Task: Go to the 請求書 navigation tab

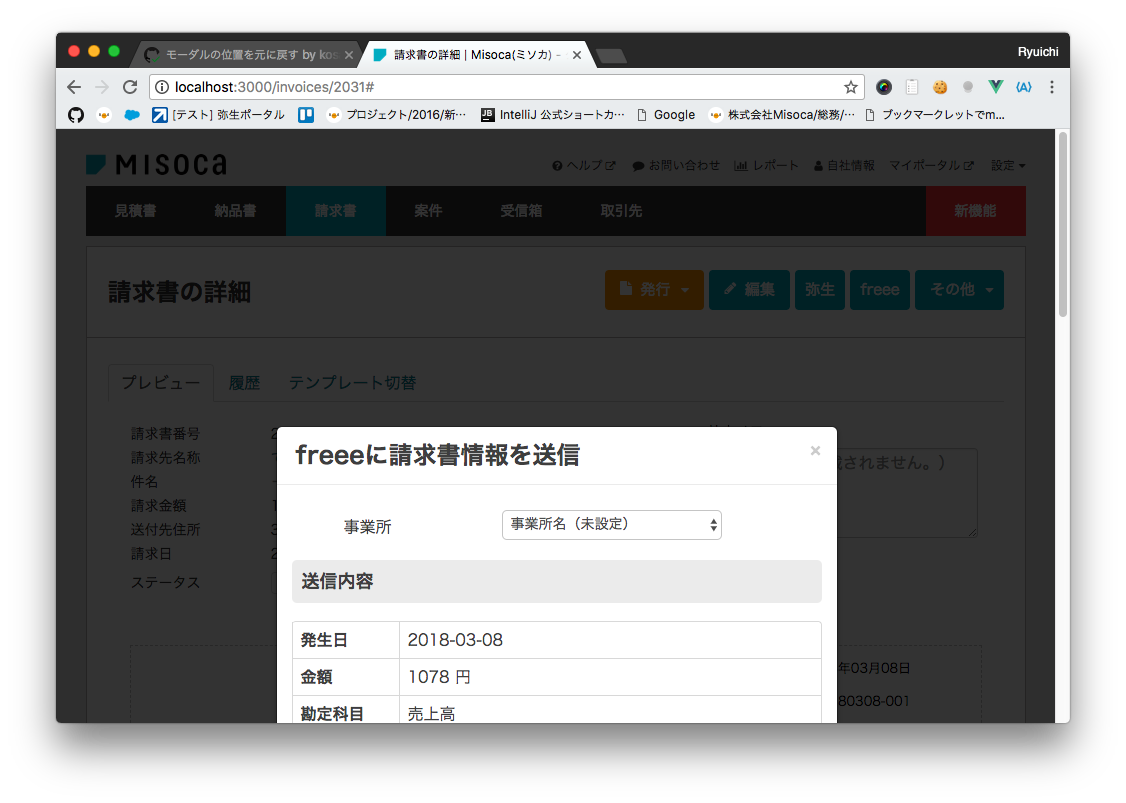Action: point(335,210)
